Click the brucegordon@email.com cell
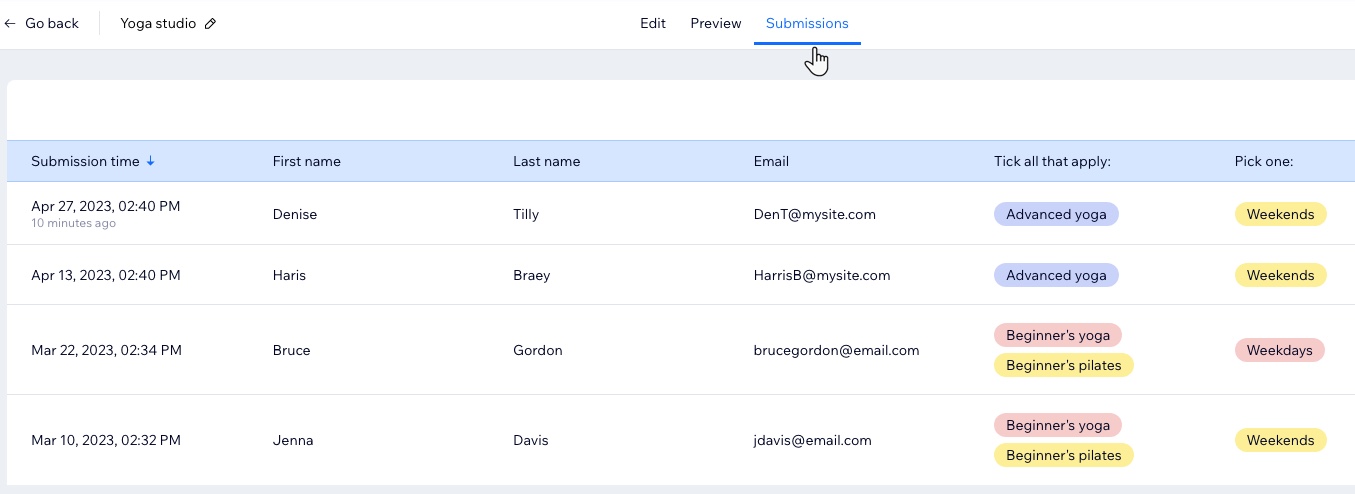 tap(836, 350)
